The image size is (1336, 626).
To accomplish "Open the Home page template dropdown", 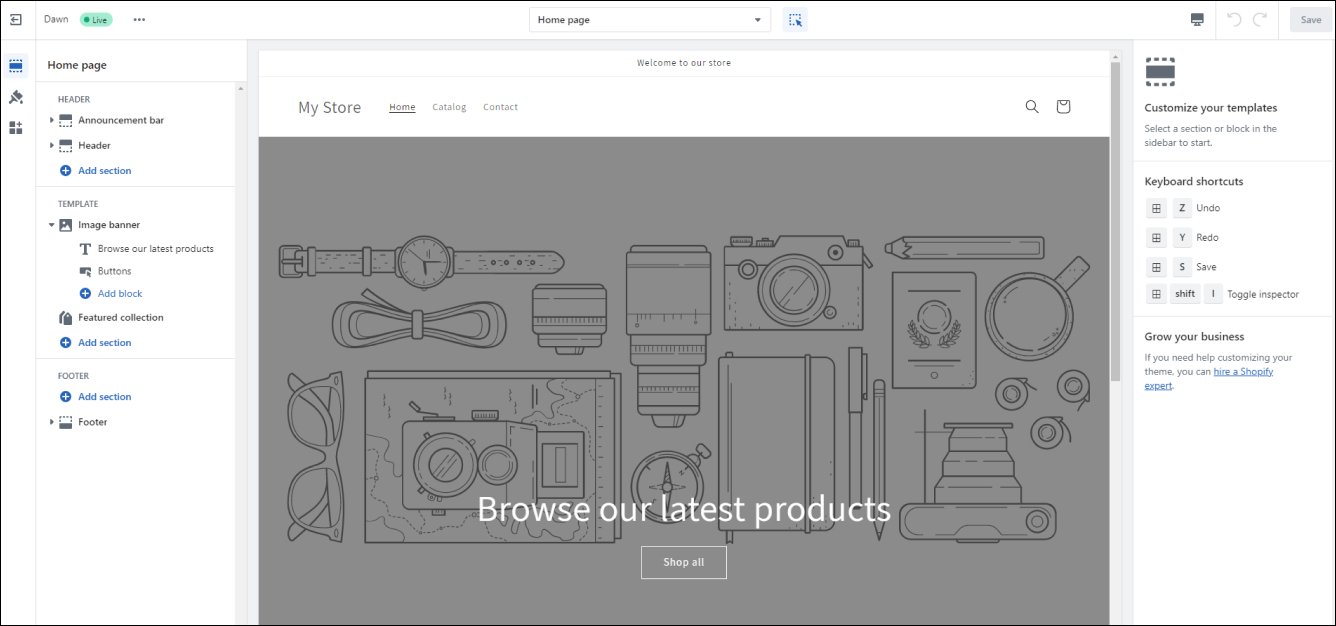I will coord(650,20).
